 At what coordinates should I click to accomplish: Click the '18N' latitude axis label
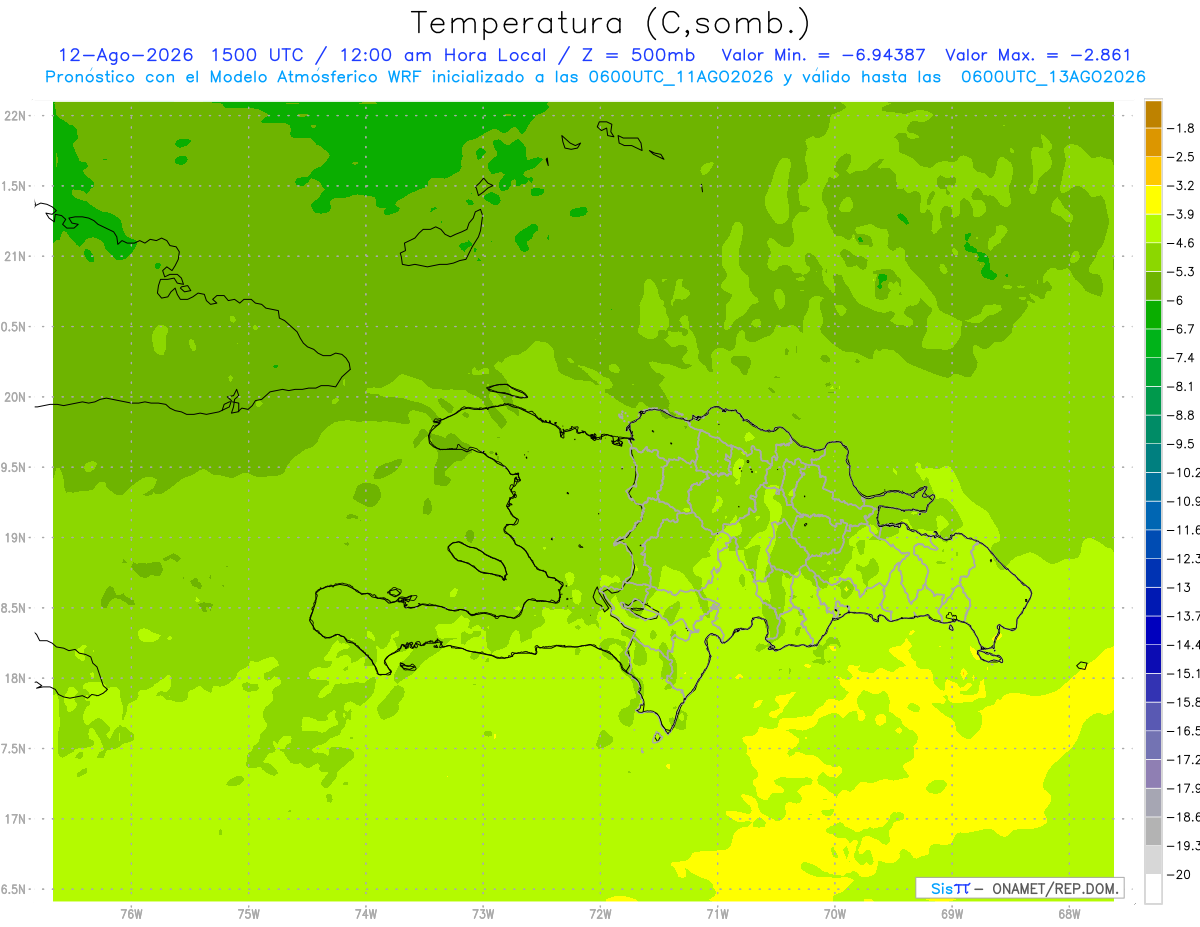[16, 678]
